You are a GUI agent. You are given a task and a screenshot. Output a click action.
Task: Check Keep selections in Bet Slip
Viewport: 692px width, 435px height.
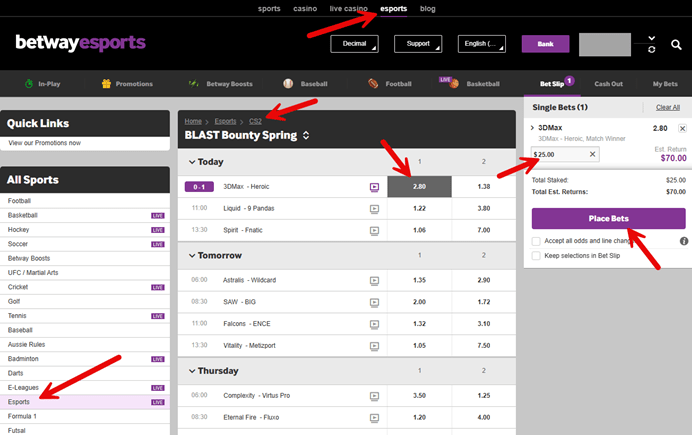point(537,256)
